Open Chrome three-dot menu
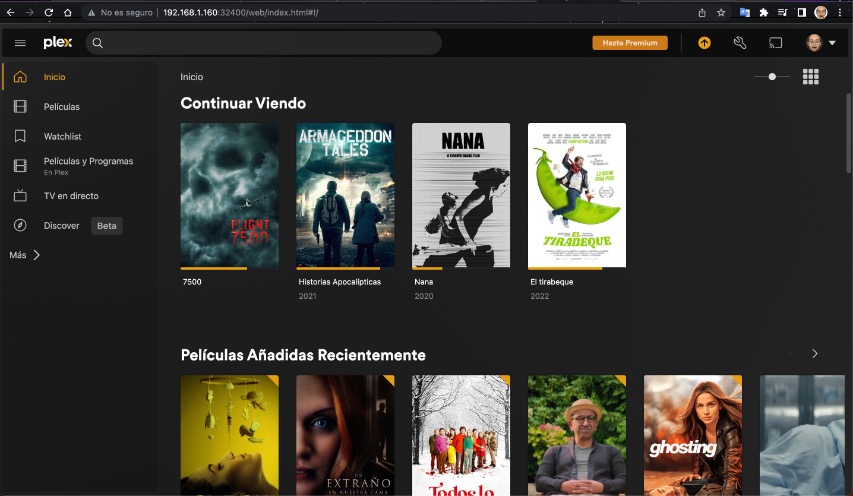Image resolution: width=853 pixels, height=496 pixels. [x=840, y=12]
